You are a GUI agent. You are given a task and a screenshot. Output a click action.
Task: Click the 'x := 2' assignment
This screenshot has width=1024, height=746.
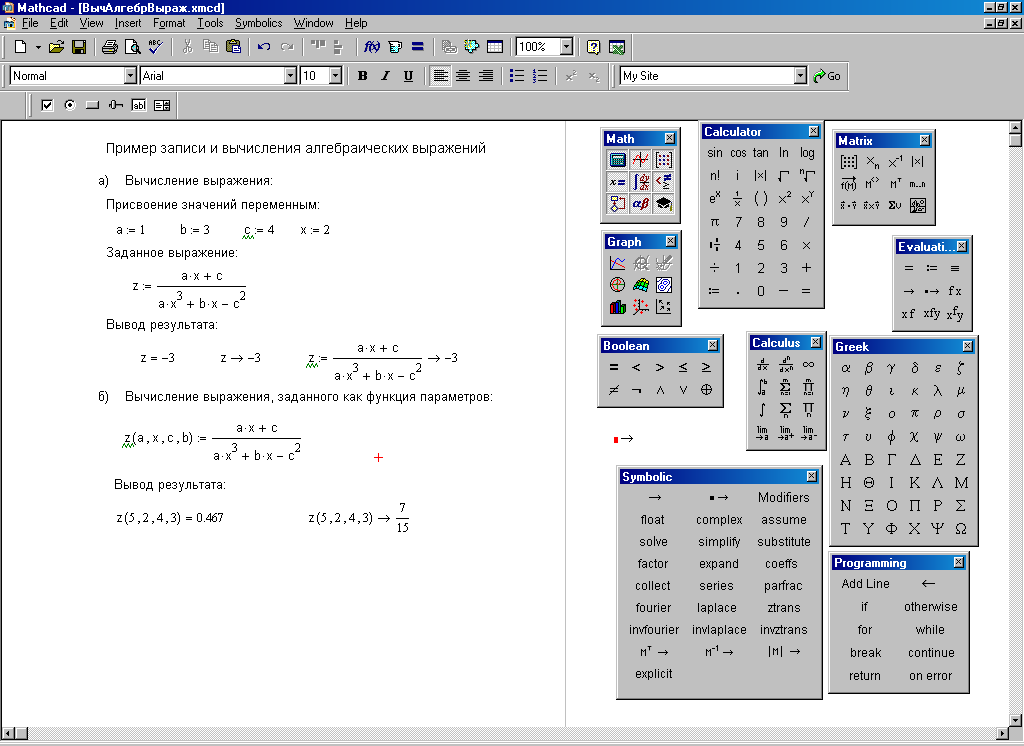[315, 230]
